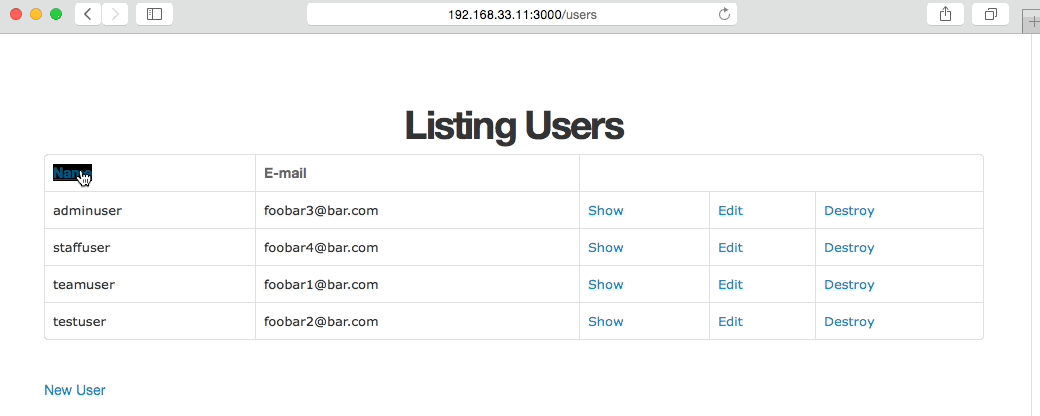Open the New User link
The width and height of the screenshot is (1040, 416).
[74, 390]
